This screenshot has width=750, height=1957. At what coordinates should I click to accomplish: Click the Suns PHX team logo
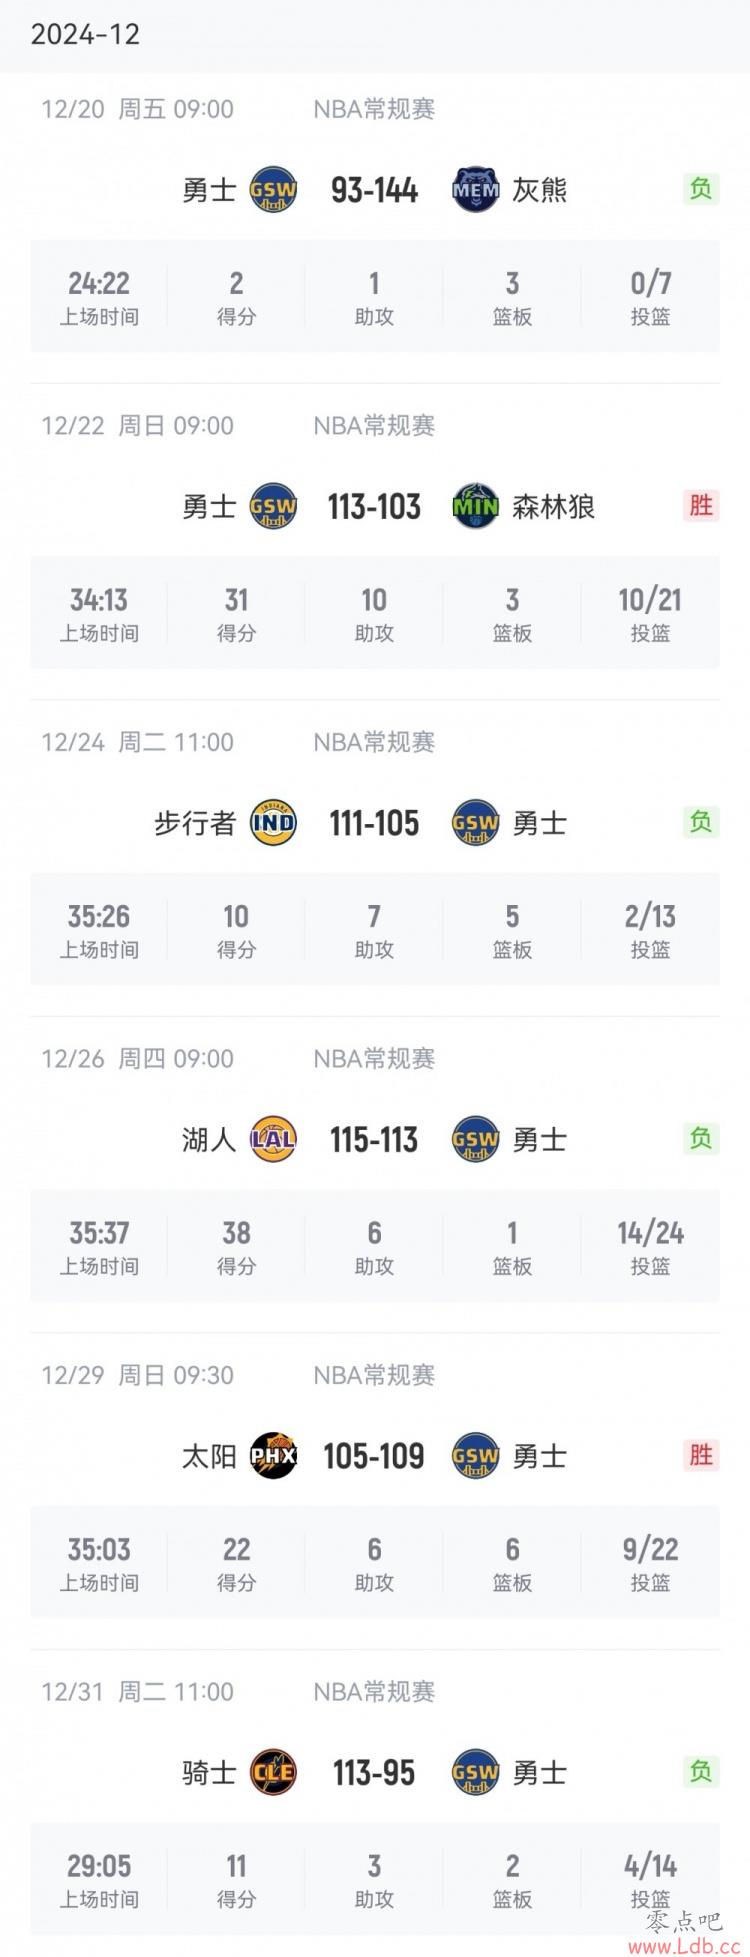tap(273, 1456)
